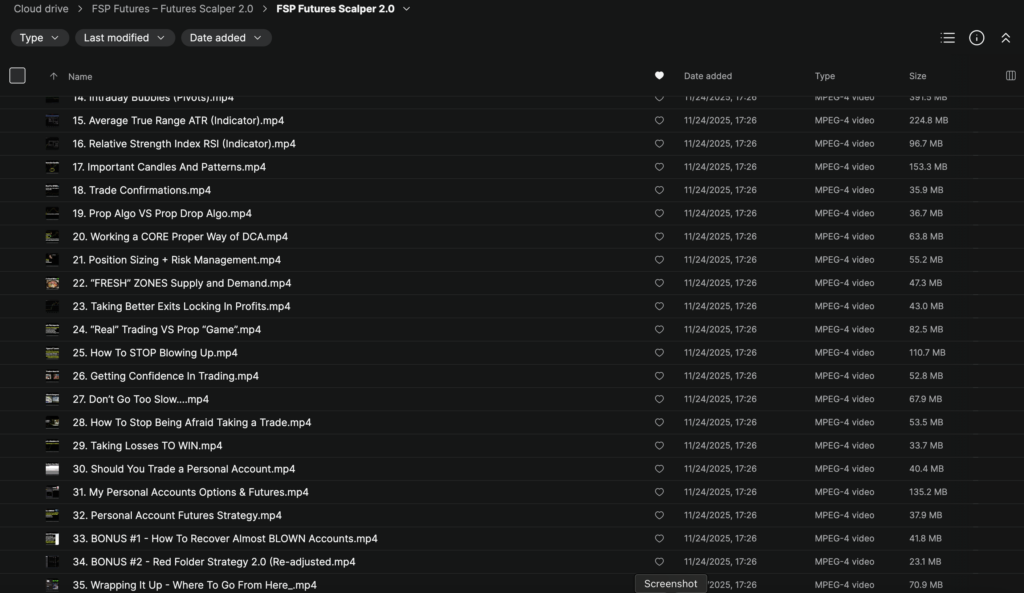
Task: Expand the Last modified filter
Action: (124, 38)
